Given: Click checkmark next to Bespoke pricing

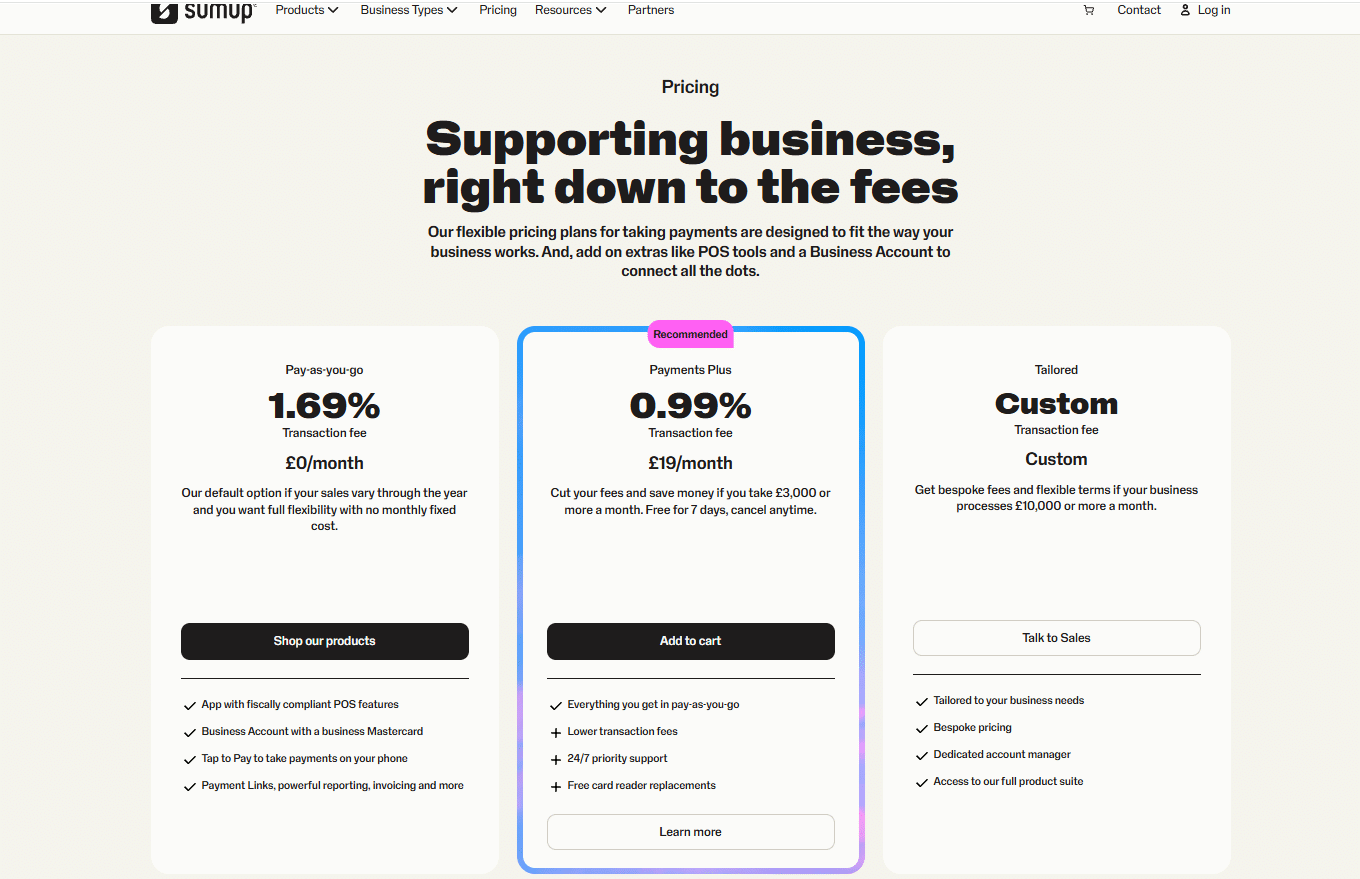Looking at the screenshot, I should [x=922, y=728].
